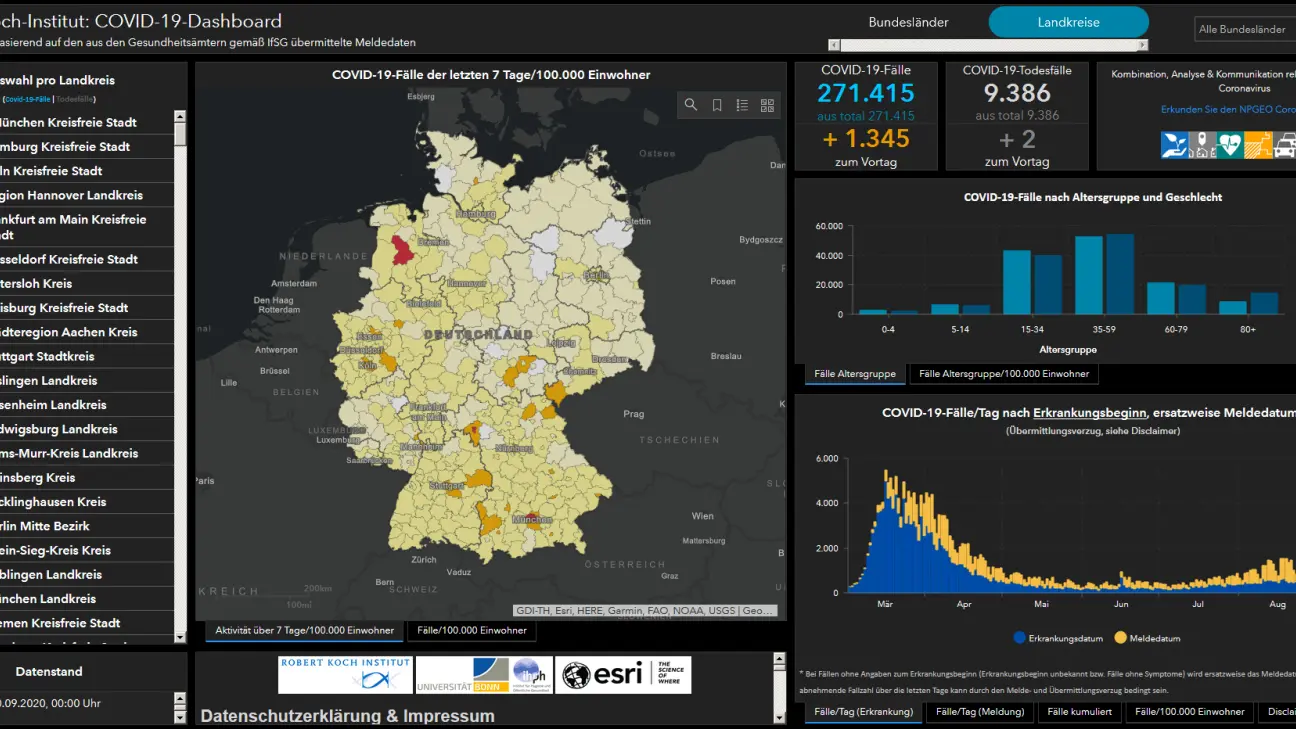Screen dimensions: 1296x729
Task: Switch list to Todesfälle
Action: (x=76, y=99)
